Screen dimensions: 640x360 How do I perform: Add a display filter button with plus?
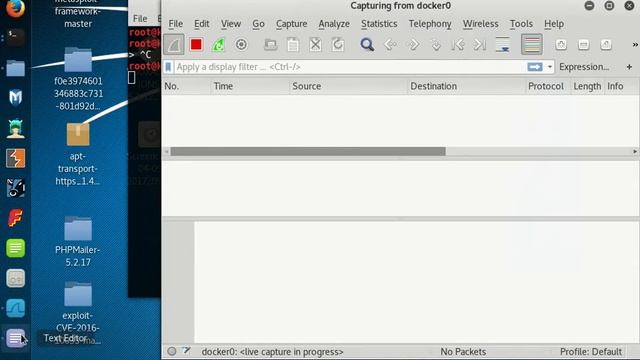click(x=629, y=67)
